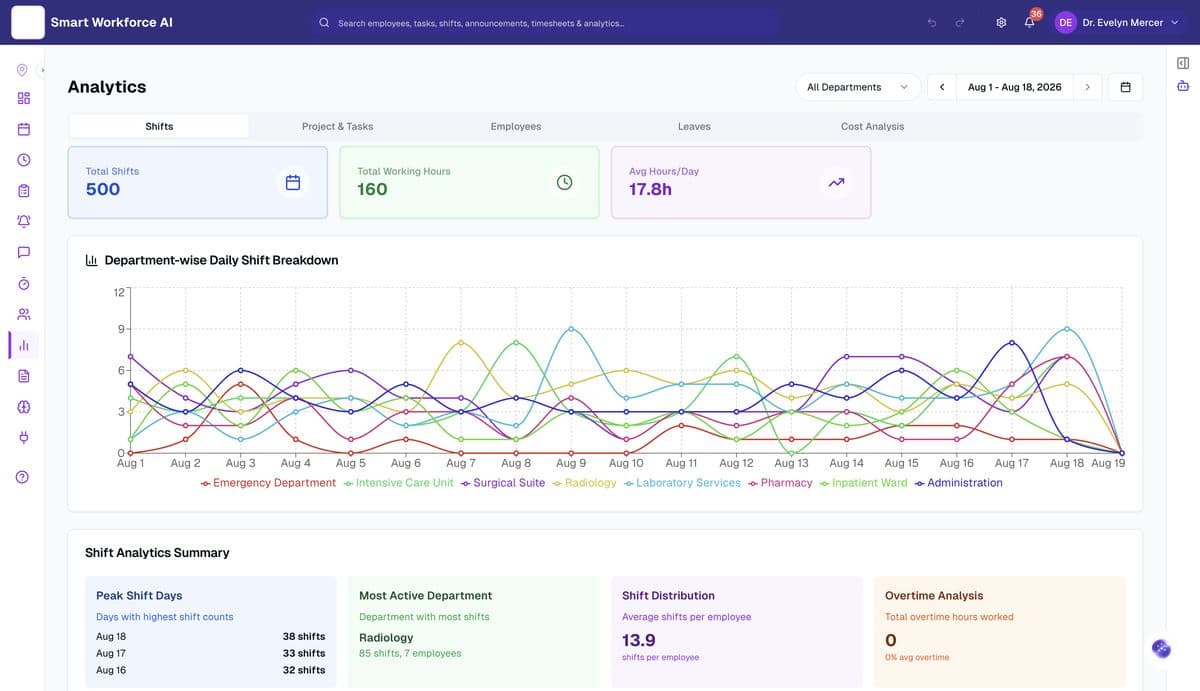The height and width of the screenshot is (691, 1200).
Task: Switch to the Project & Tasks tab
Action: (x=338, y=126)
